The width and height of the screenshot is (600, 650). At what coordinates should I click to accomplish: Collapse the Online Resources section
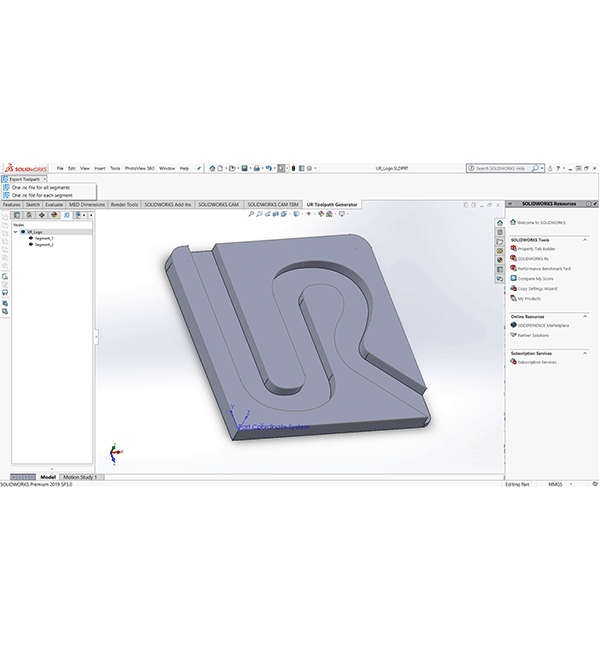point(585,317)
